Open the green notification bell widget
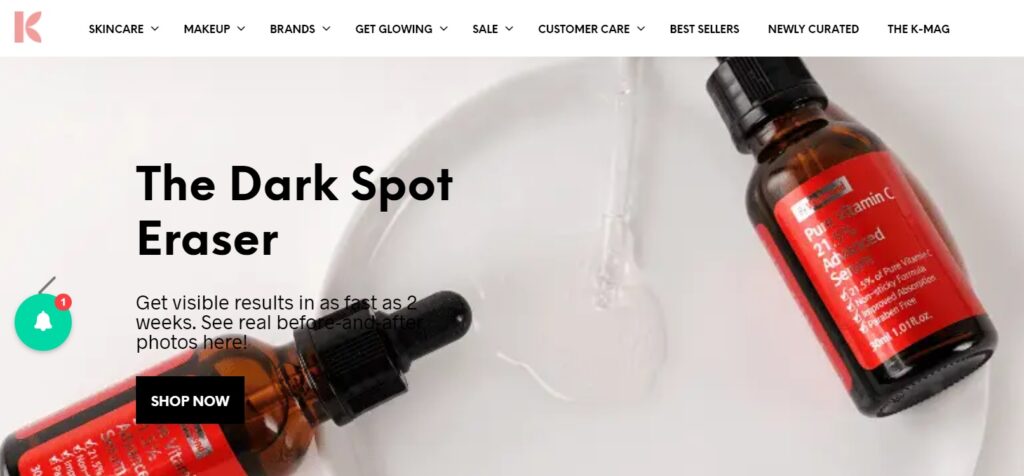The width and height of the screenshot is (1024, 476). pos(43,322)
